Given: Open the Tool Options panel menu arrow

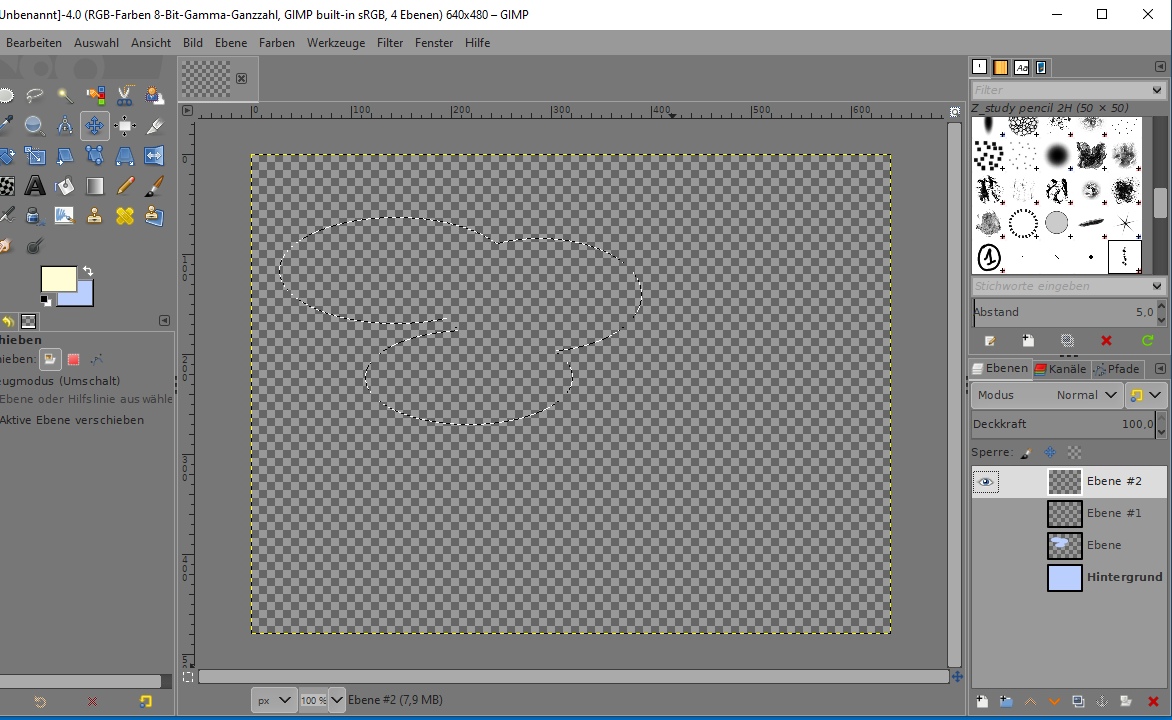Looking at the screenshot, I should [164, 321].
